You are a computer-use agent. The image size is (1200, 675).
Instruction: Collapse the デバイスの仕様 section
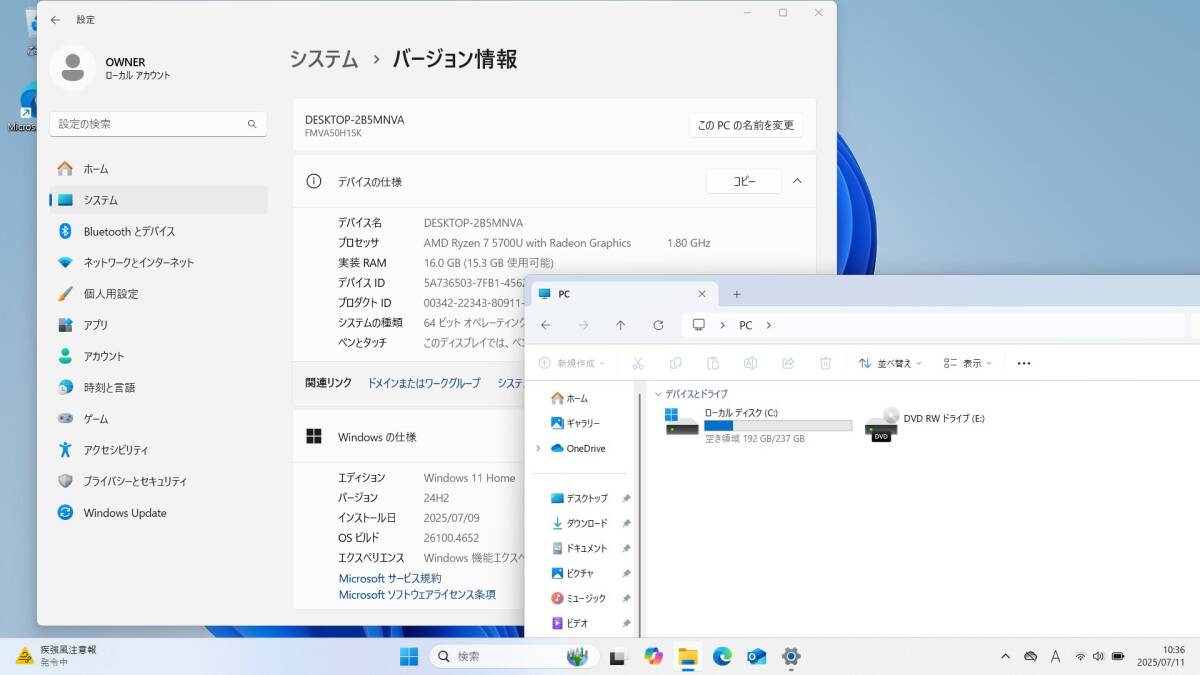797,181
